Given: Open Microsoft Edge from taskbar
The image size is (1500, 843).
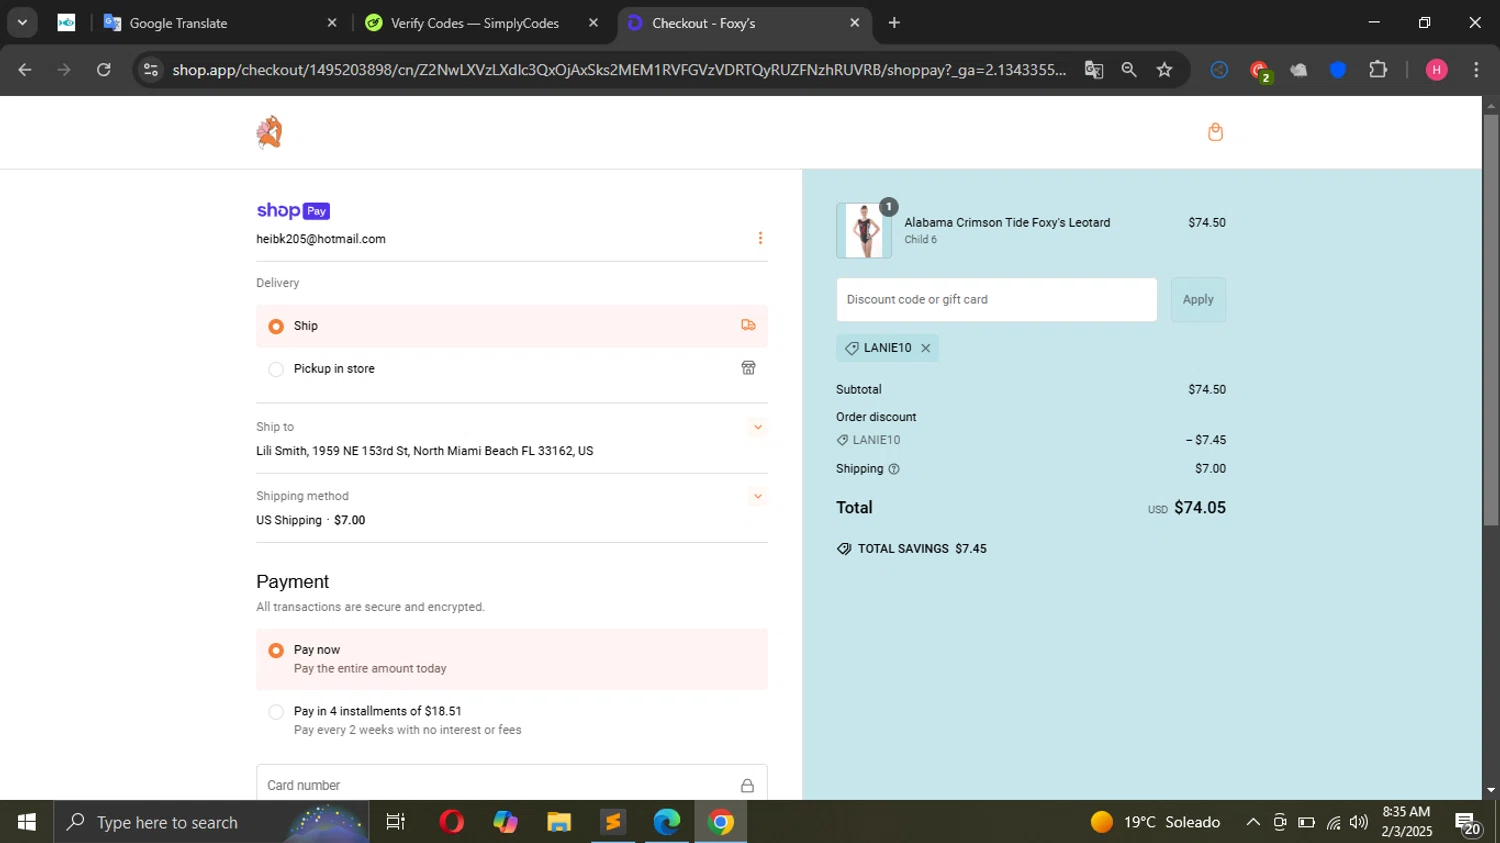Looking at the screenshot, I should pyautogui.click(x=667, y=822).
